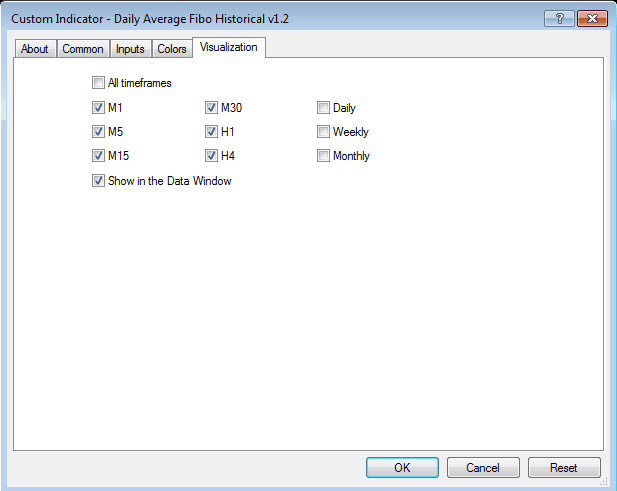617x491 pixels.
Task: Uncheck the M1 timeframe
Action: (x=98, y=107)
